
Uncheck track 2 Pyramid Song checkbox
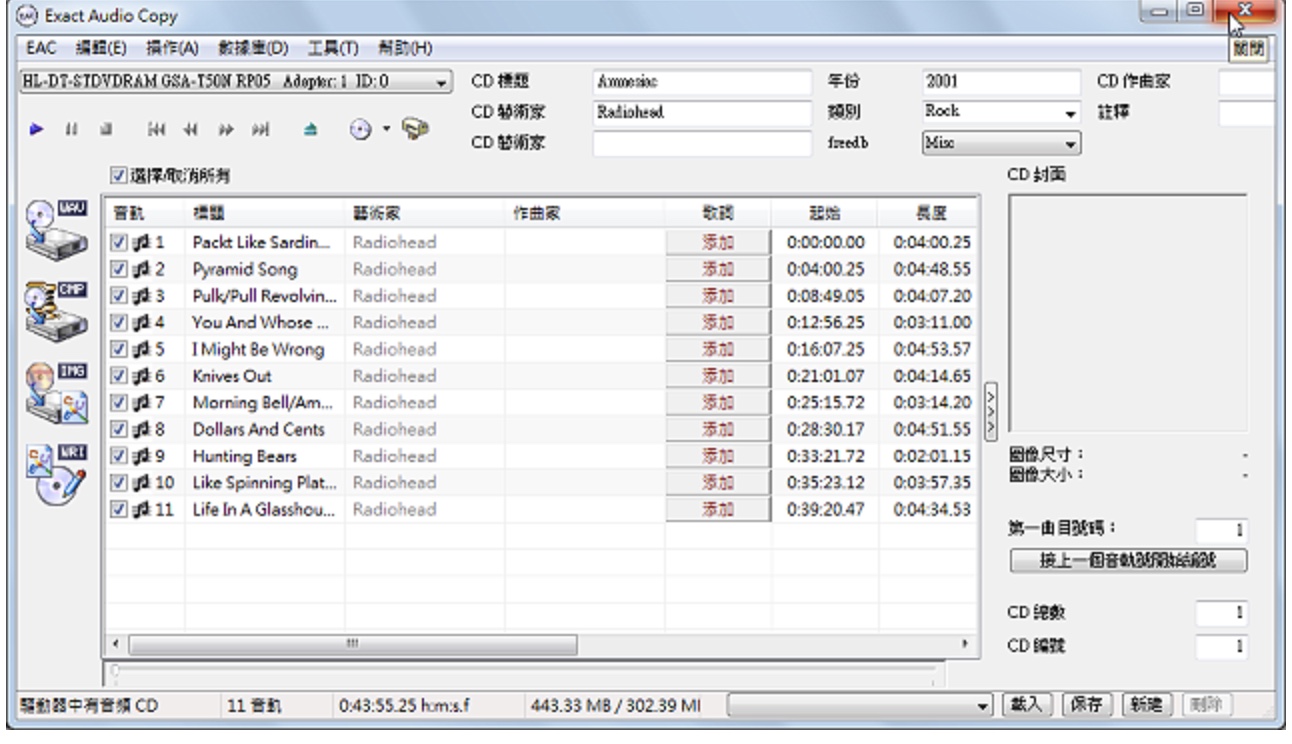pyautogui.click(x=119, y=268)
